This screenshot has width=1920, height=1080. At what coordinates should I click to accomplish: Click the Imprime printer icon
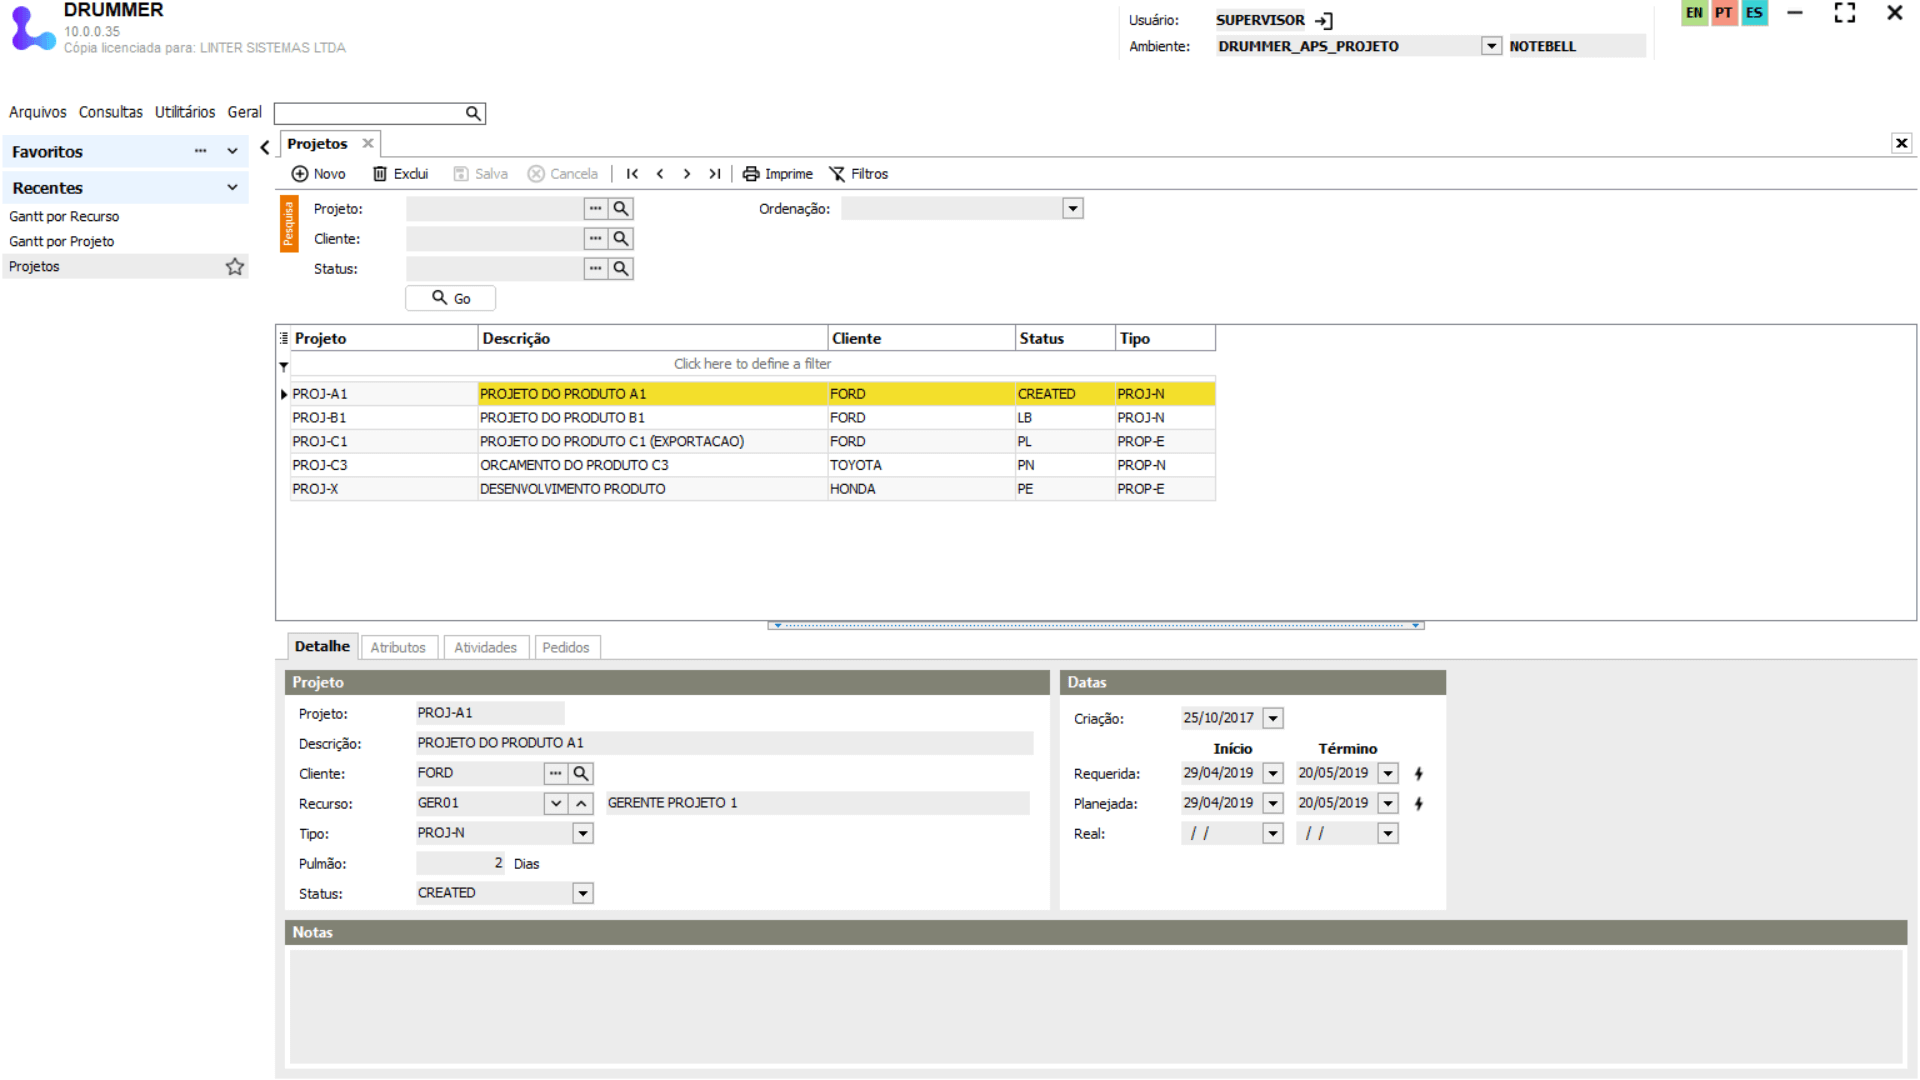pos(751,174)
